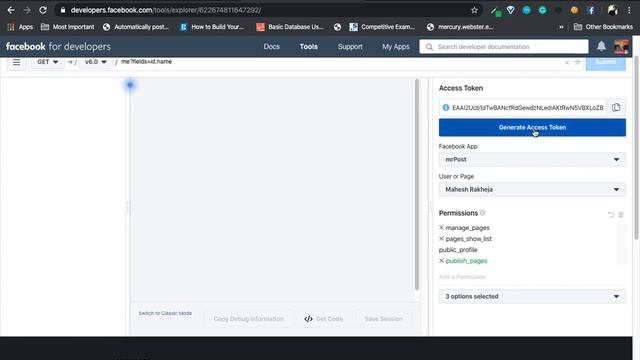Open the My Apps menu
Viewport: 640px width, 360px height.
pos(396,47)
